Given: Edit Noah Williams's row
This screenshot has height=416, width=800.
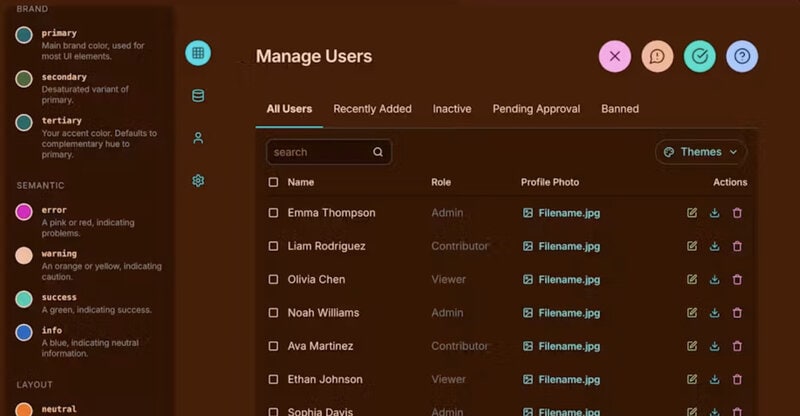Looking at the screenshot, I should tap(692, 313).
